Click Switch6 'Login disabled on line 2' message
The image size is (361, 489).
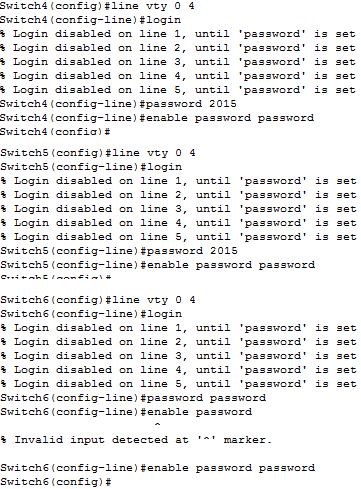178,342
